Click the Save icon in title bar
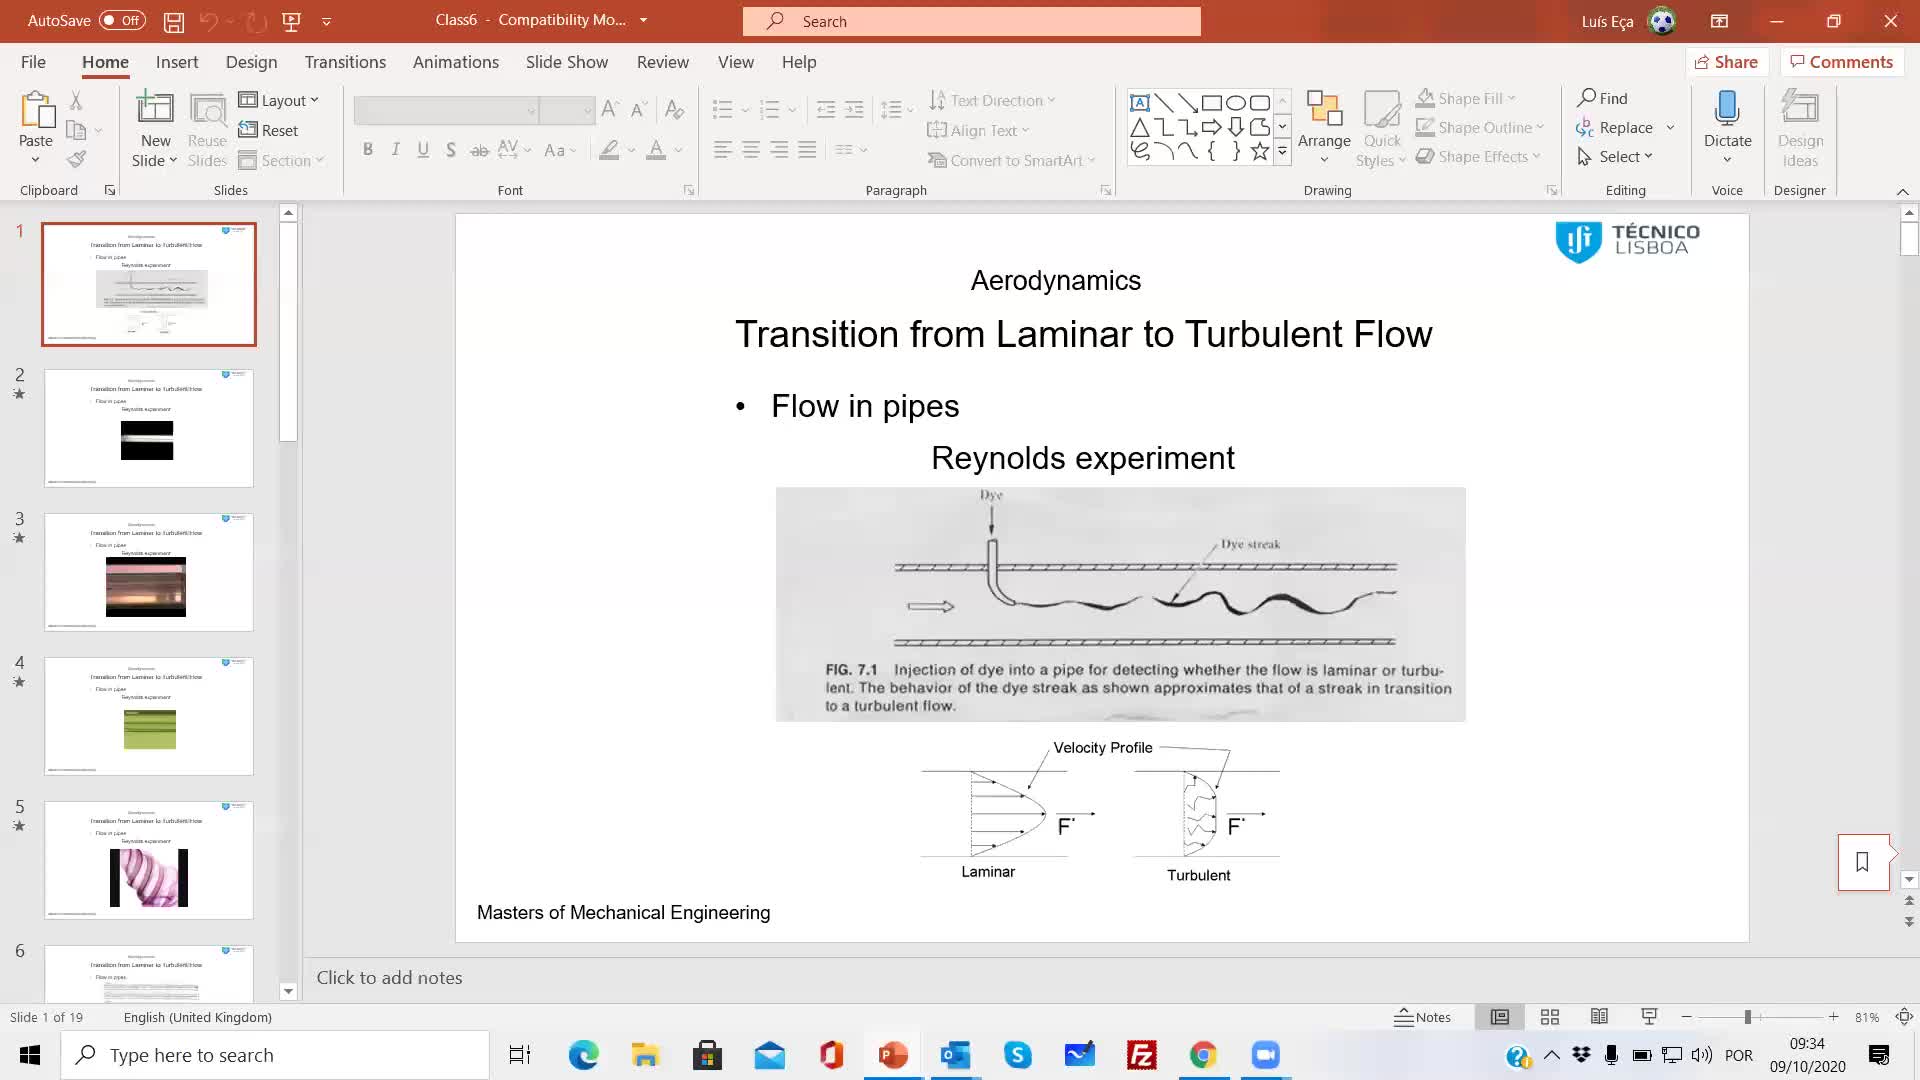Image resolution: width=1920 pixels, height=1080 pixels. pyautogui.click(x=173, y=21)
